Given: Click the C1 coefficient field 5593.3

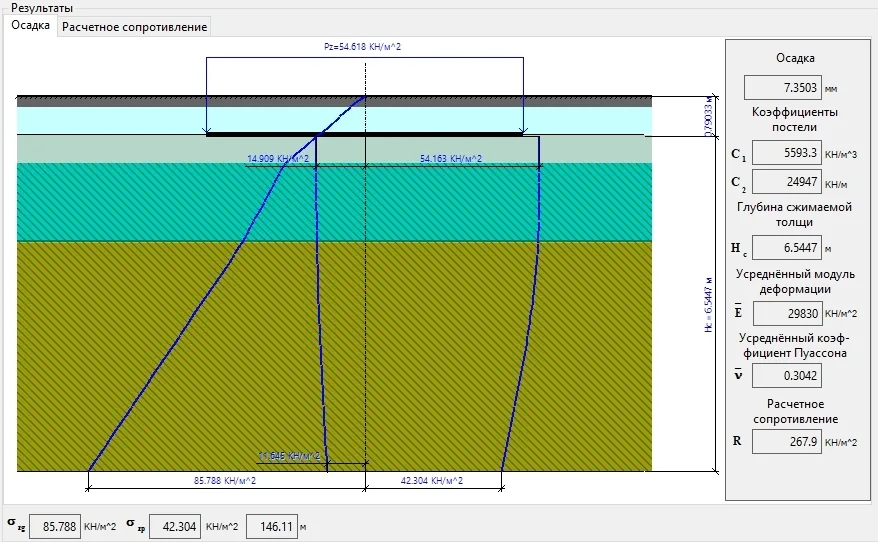Looking at the screenshot, I should [x=786, y=153].
